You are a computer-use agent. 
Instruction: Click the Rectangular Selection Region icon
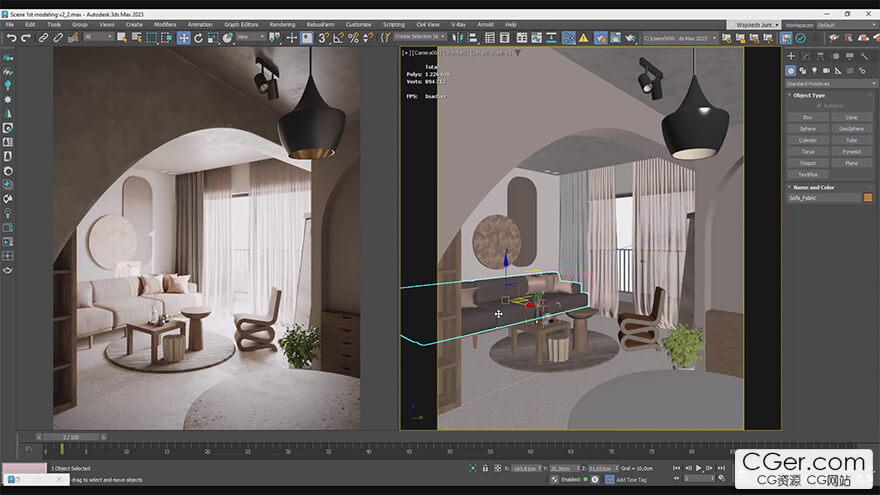point(152,38)
